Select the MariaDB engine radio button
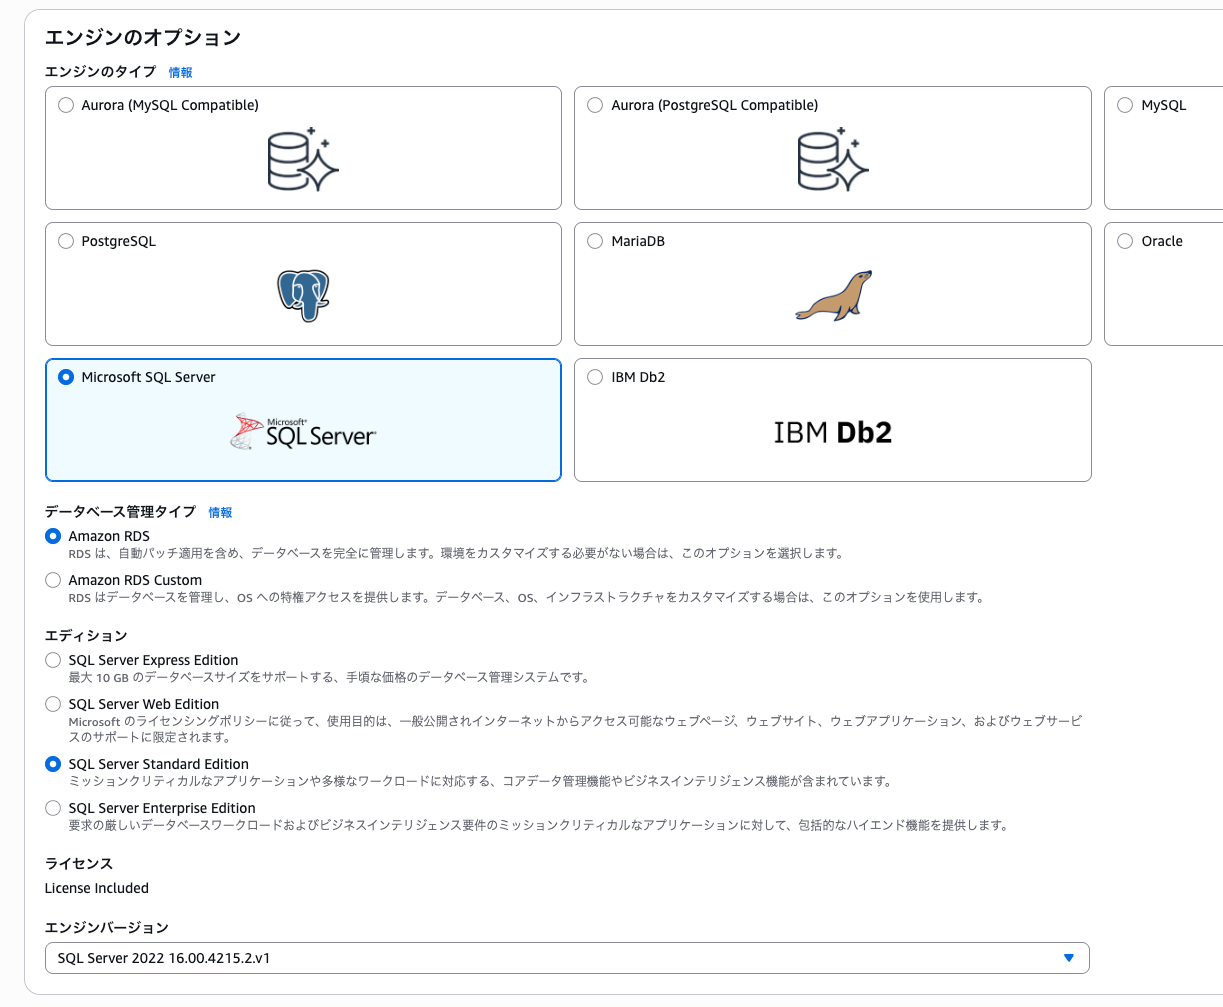Viewport: 1223px width, 1007px height. coord(595,241)
